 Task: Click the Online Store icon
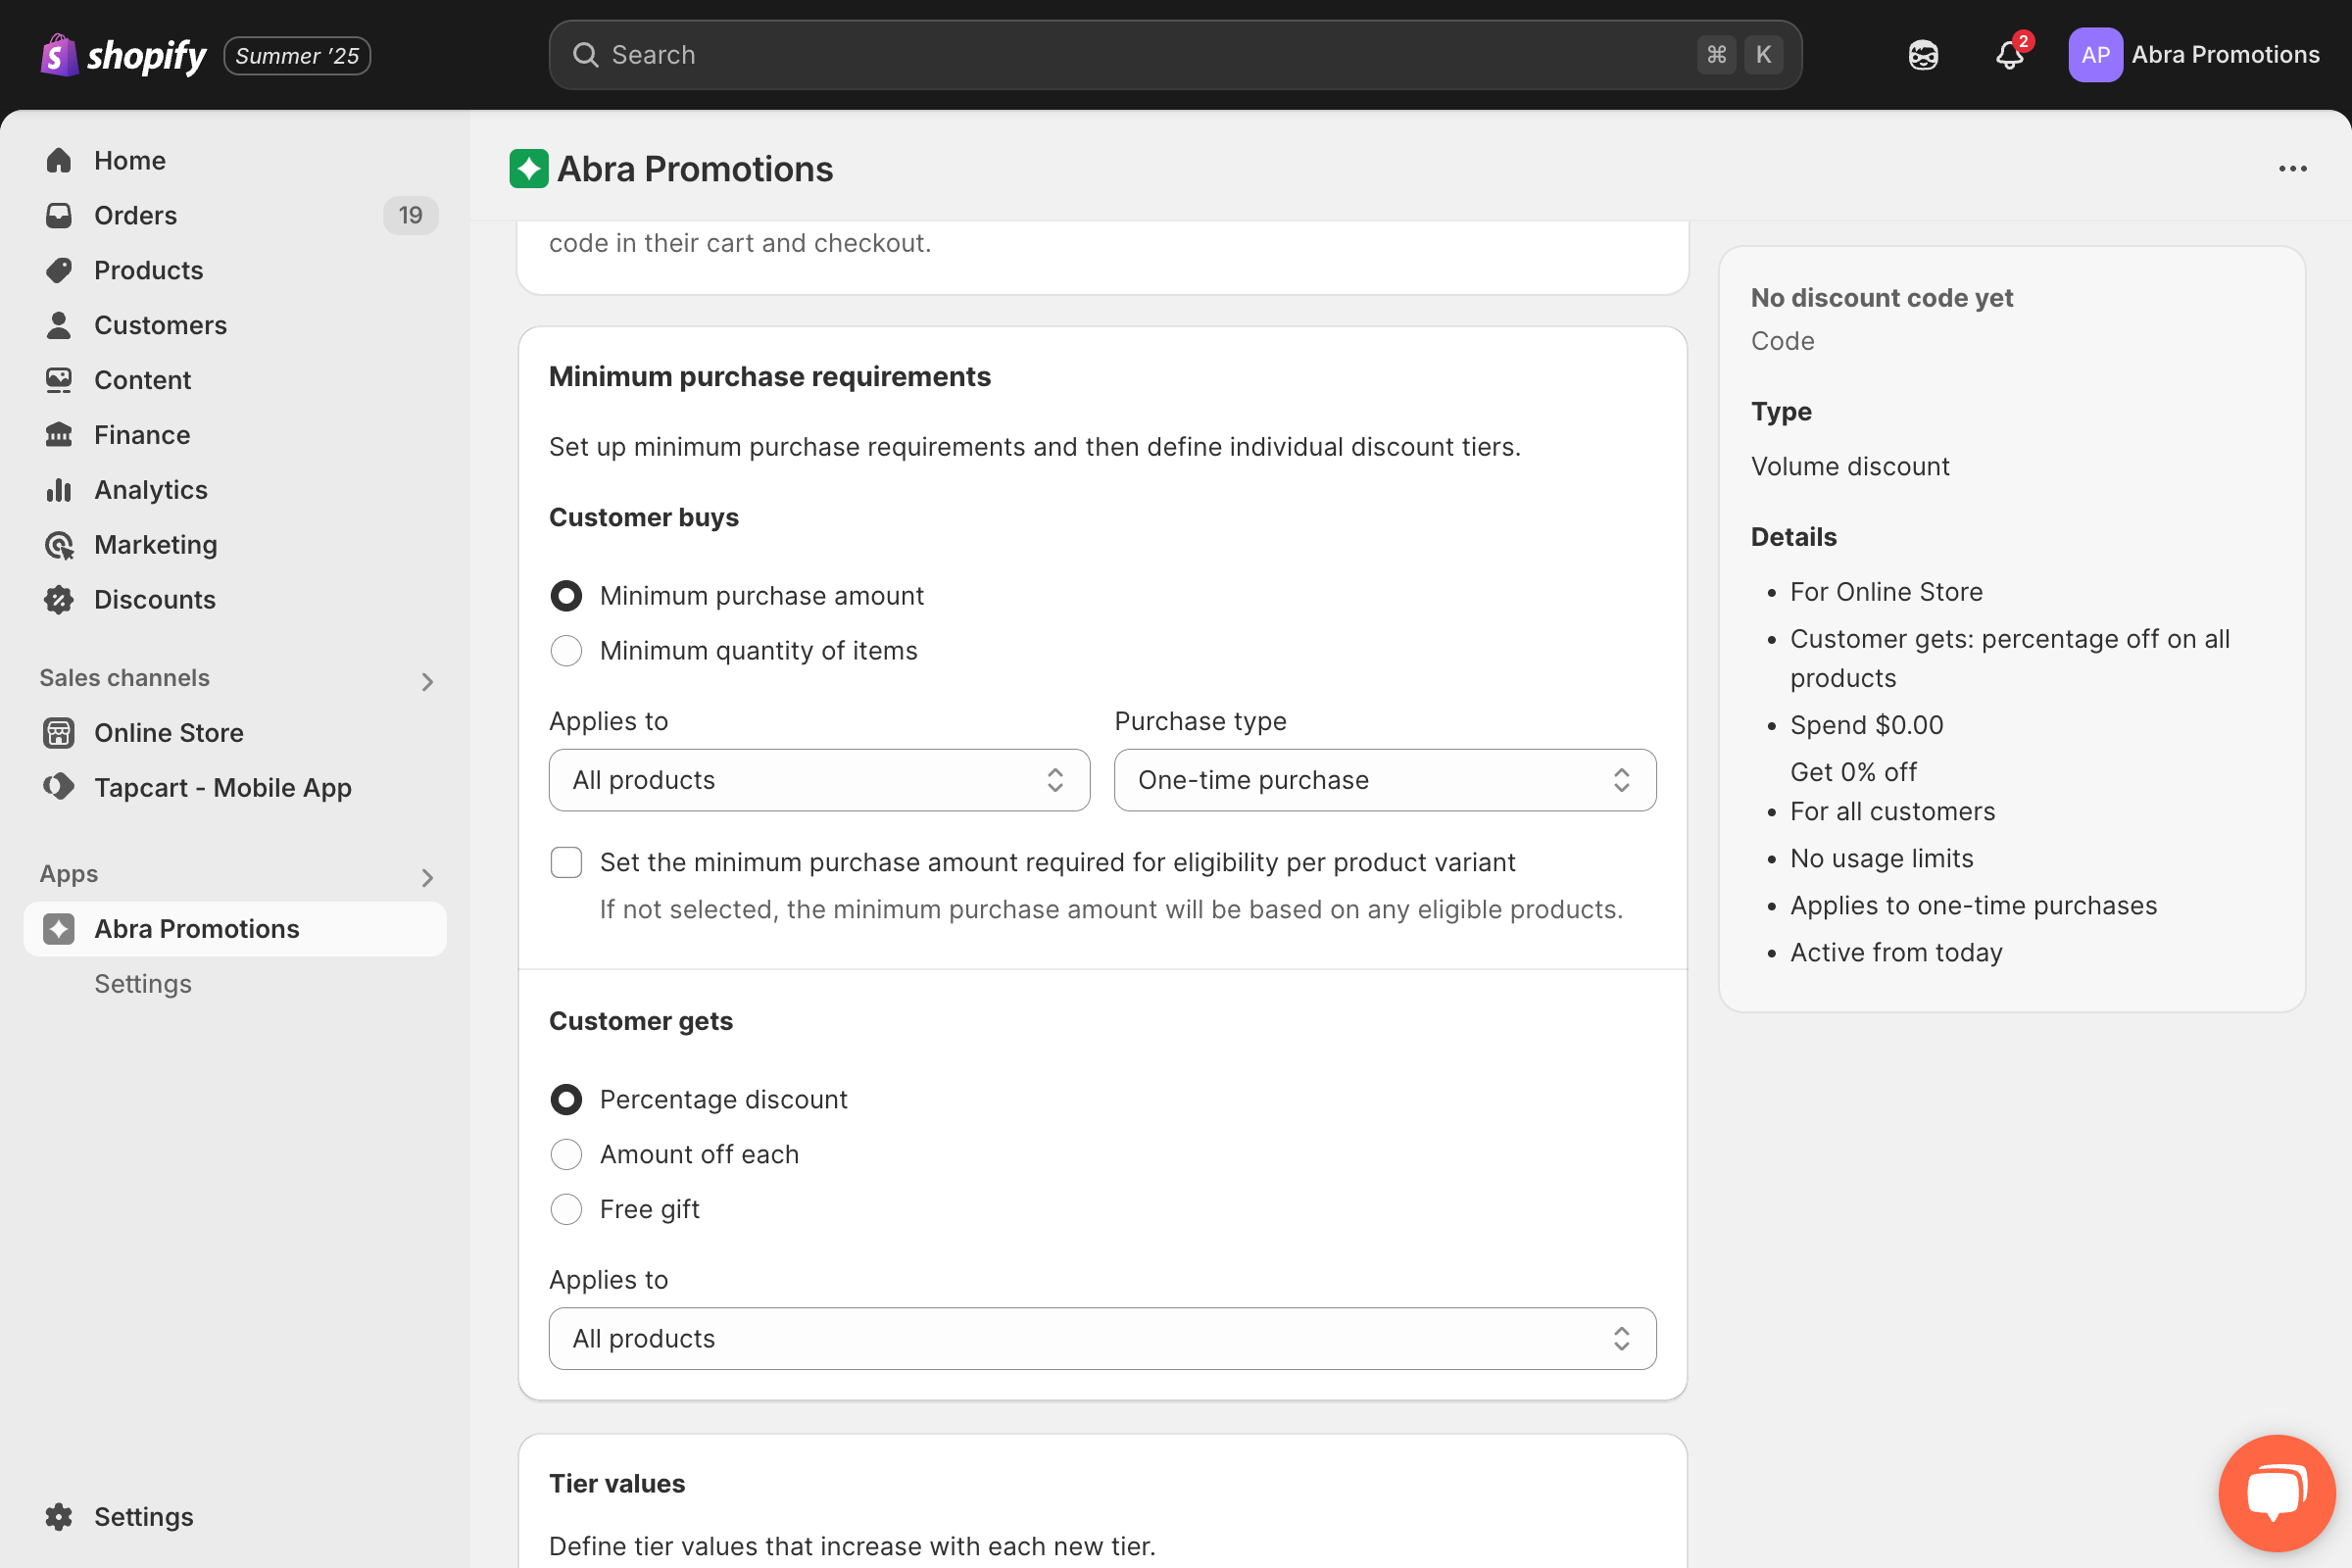(59, 733)
